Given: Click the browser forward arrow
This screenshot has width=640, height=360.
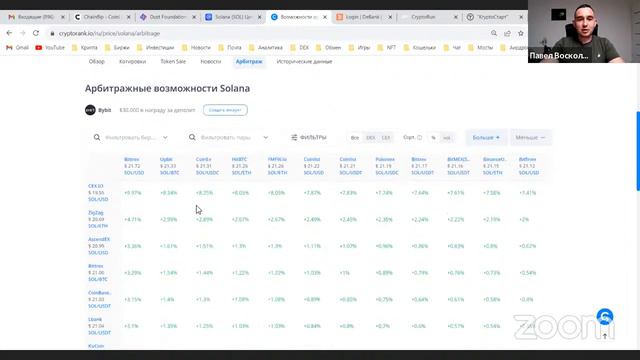Looking at the screenshot, I should point(23,33).
